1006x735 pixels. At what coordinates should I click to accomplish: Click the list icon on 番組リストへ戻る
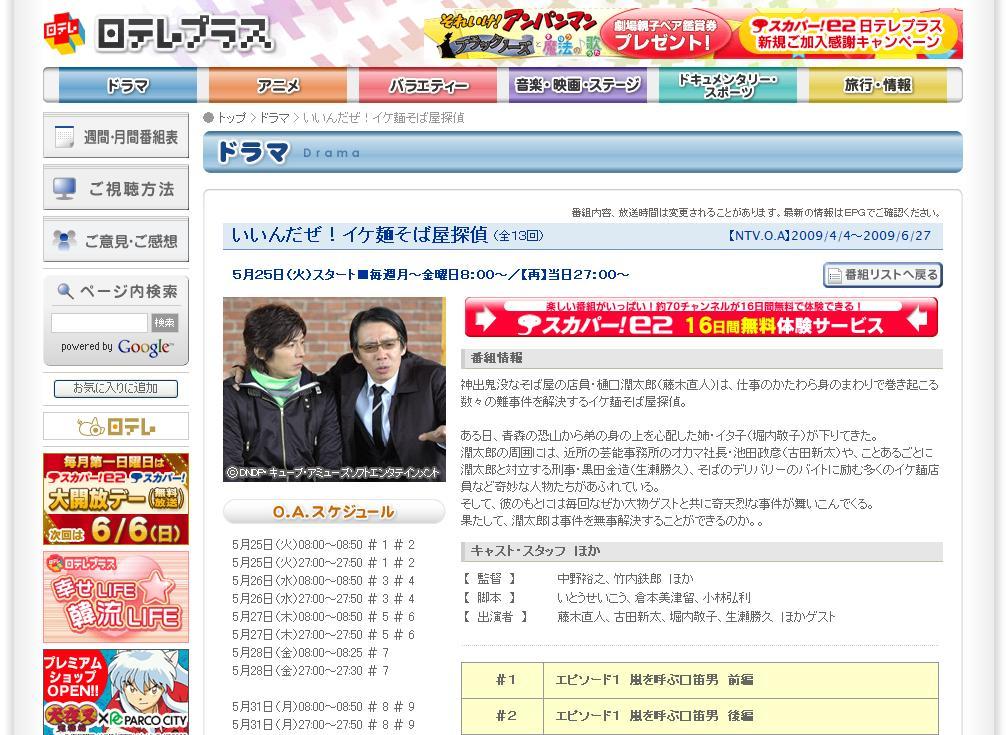tap(834, 276)
